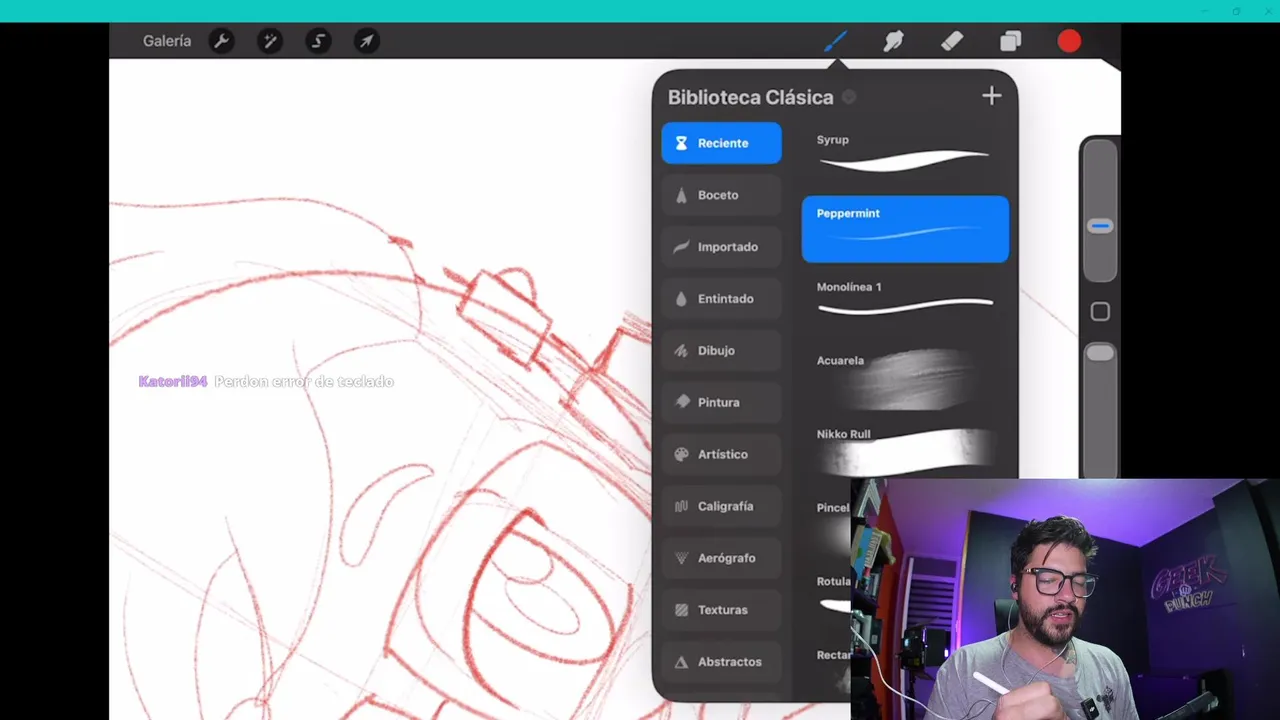1280x720 pixels.
Task: Click the triangle icon beside Abstractos
Action: [681, 662]
